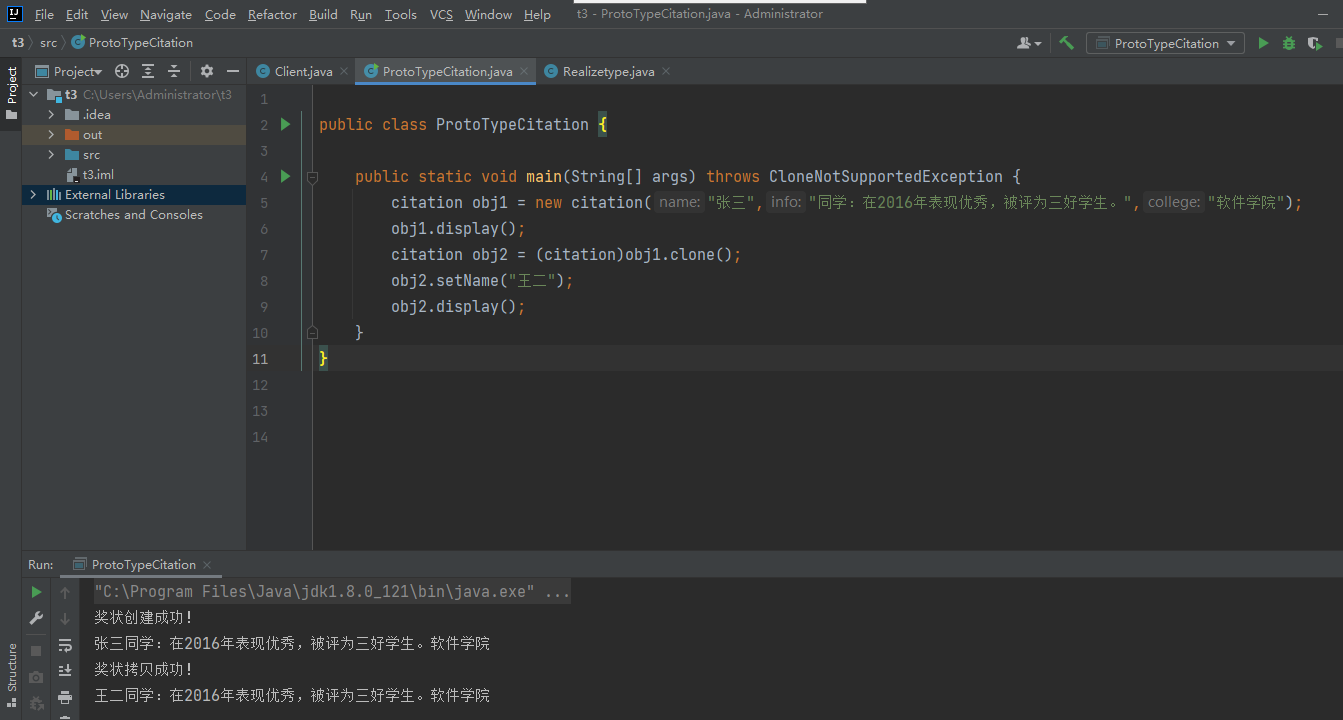Click the gutter run arrow beside main method
Image resolution: width=1343 pixels, height=720 pixels.
(285, 177)
